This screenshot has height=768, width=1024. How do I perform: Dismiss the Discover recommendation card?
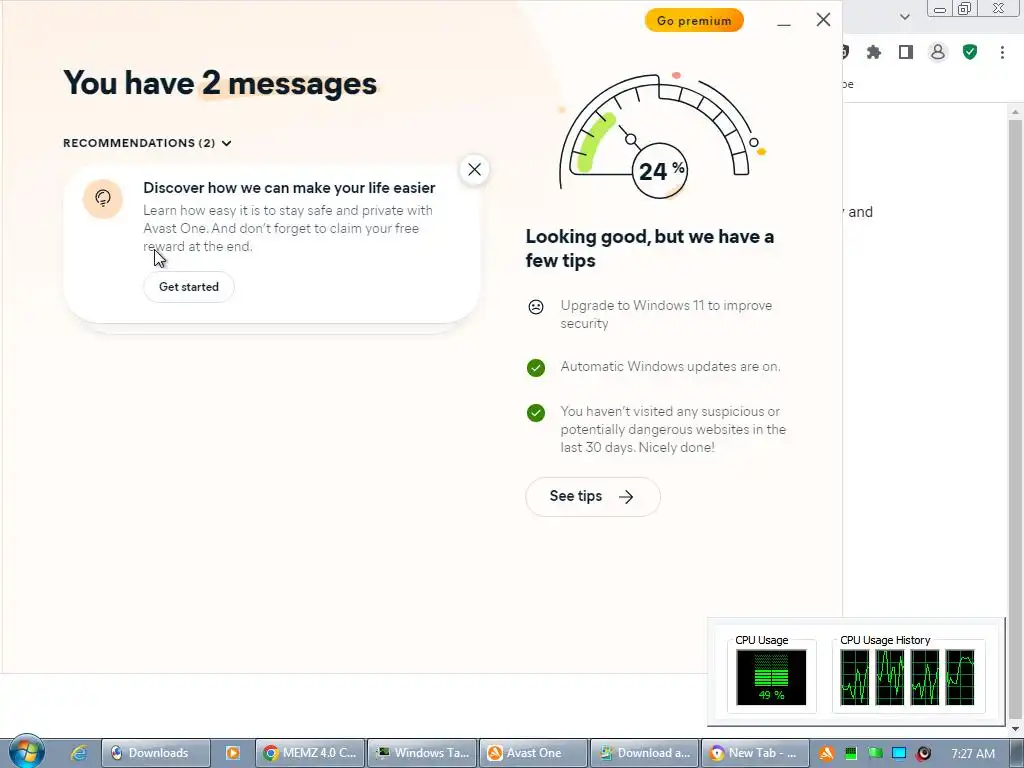point(474,170)
